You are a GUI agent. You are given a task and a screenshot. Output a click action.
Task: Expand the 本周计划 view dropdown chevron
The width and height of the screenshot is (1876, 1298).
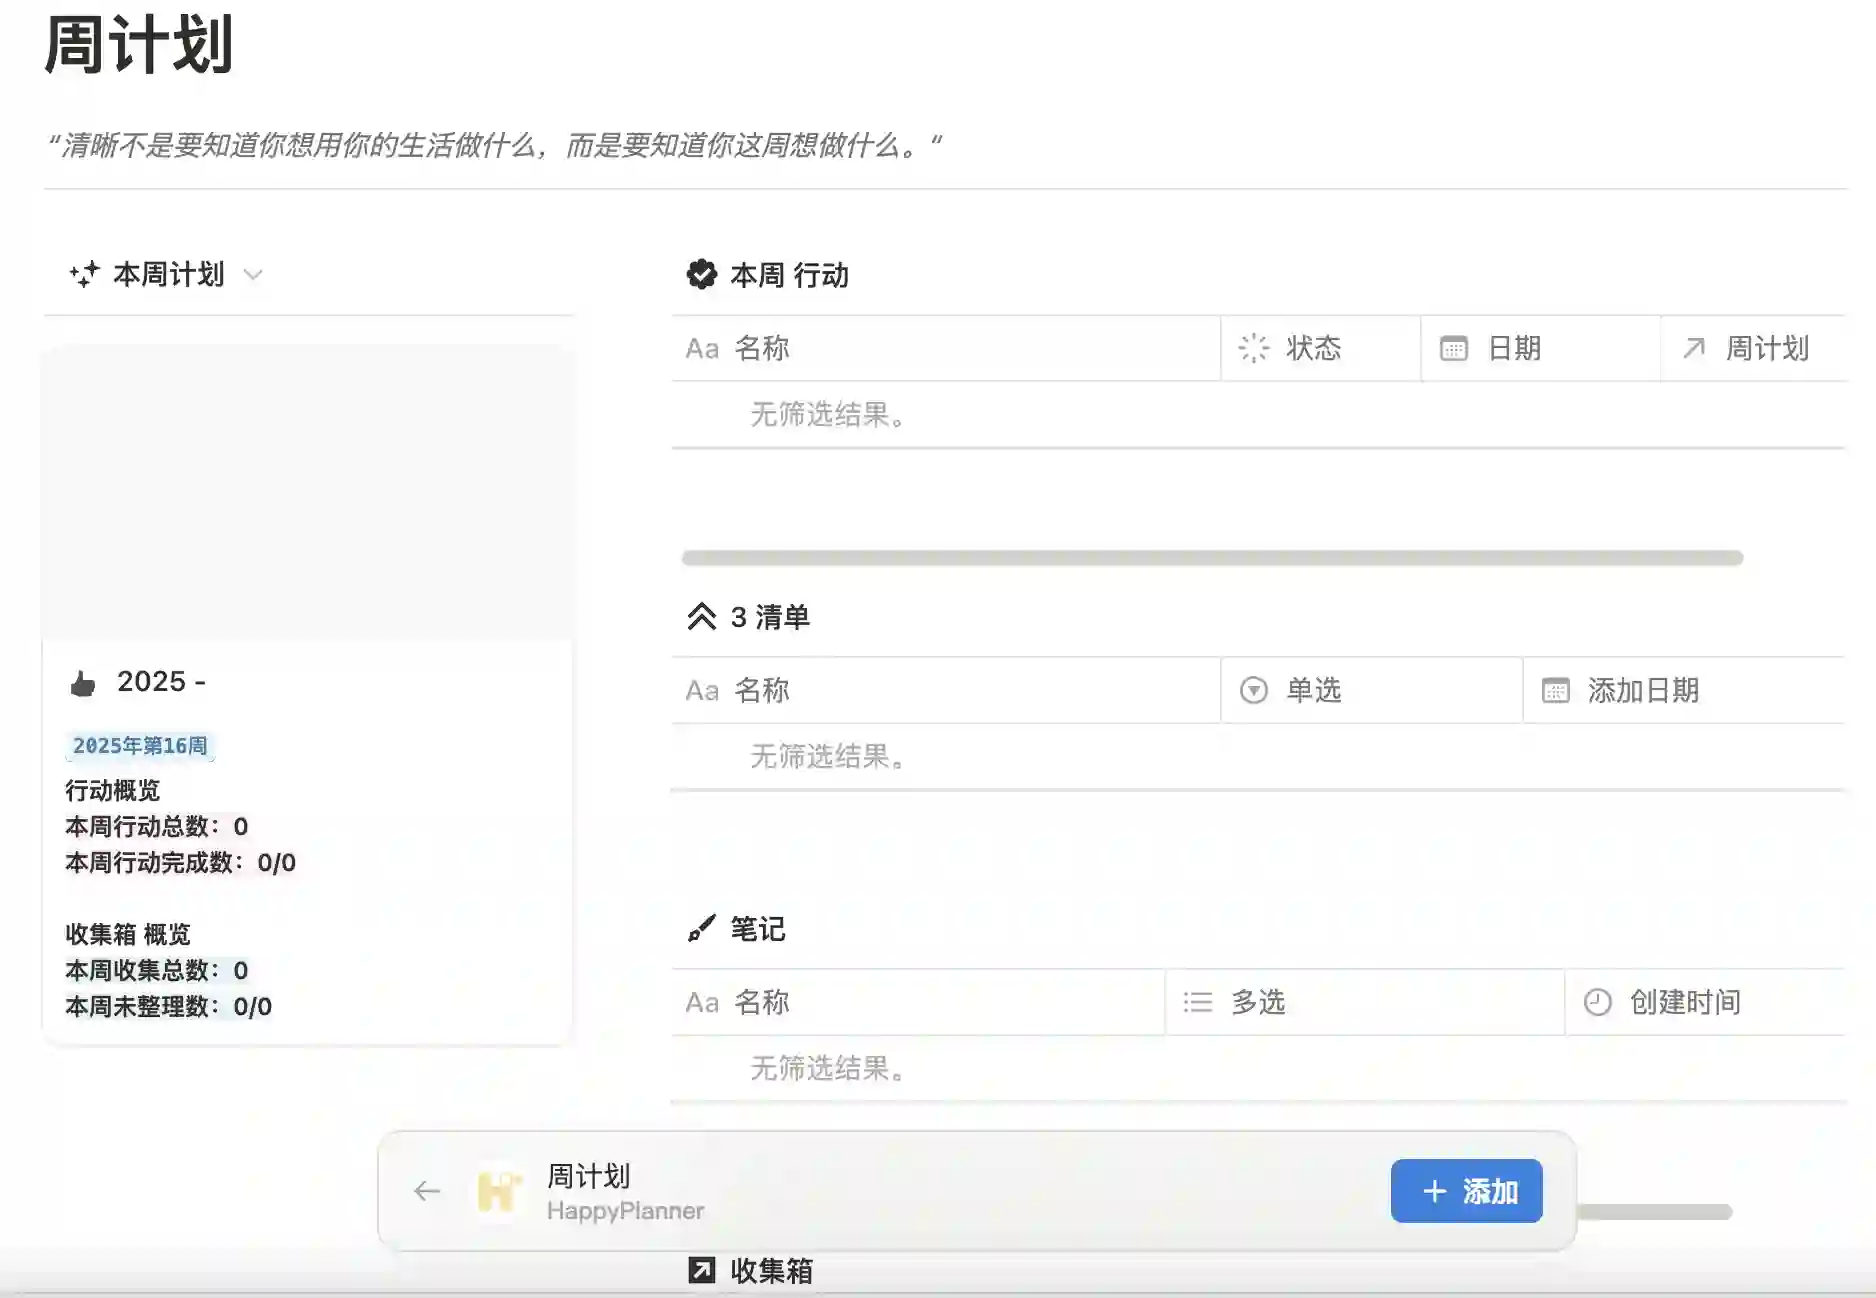click(x=253, y=274)
